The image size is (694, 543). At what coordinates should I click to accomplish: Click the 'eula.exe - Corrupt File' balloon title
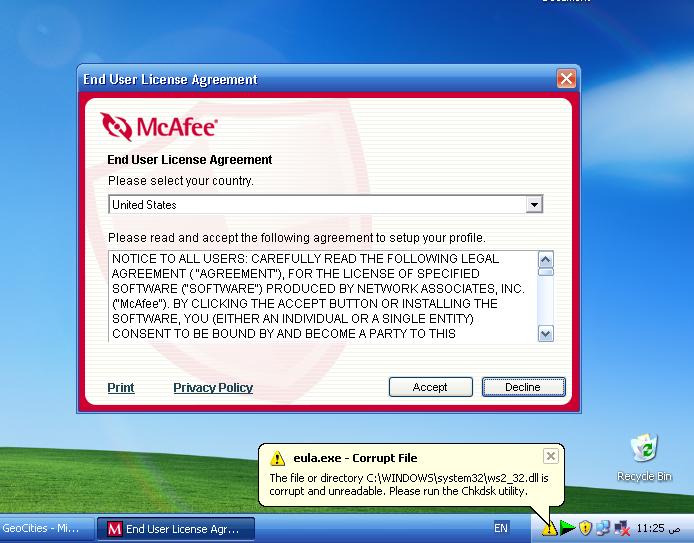click(355, 458)
